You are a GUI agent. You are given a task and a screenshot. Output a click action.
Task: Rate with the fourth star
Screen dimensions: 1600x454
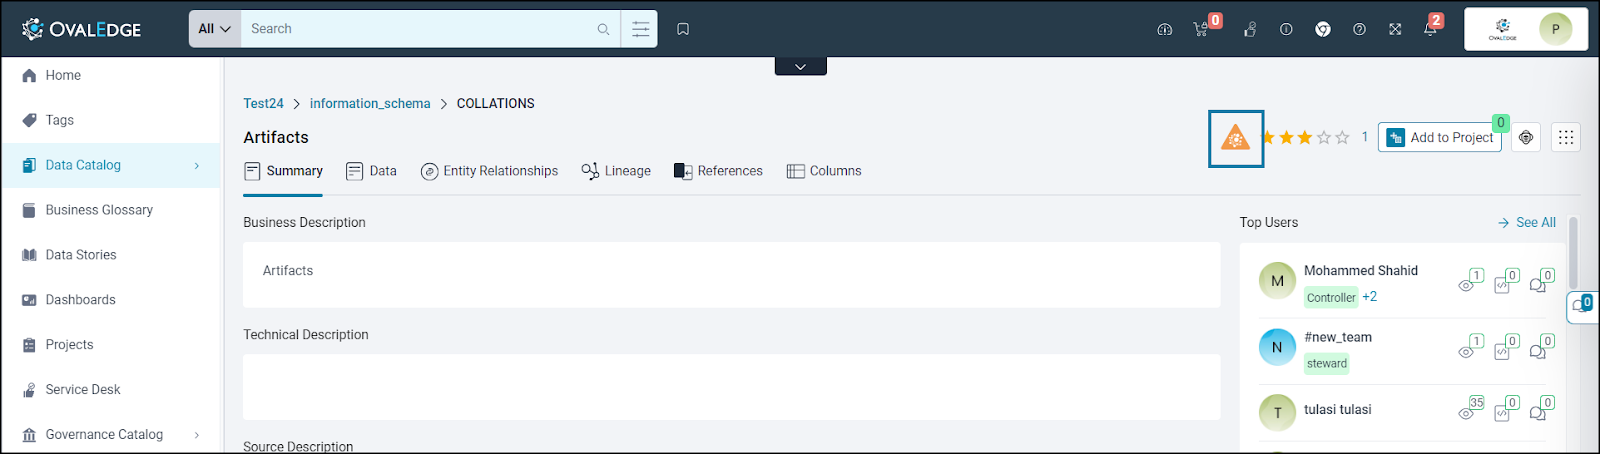[x=1324, y=138]
